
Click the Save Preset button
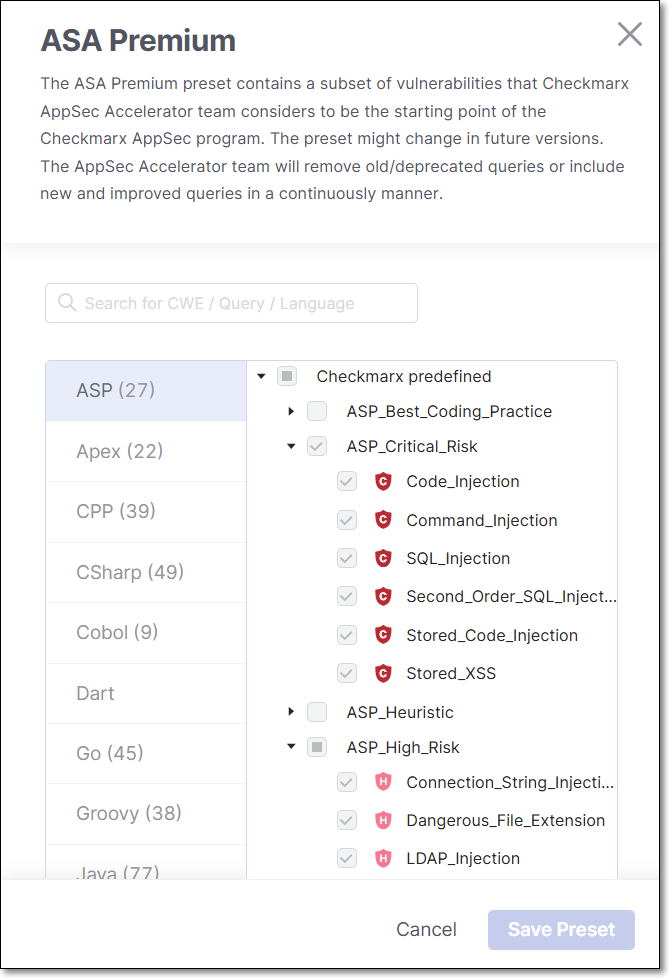click(x=561, y=930)
